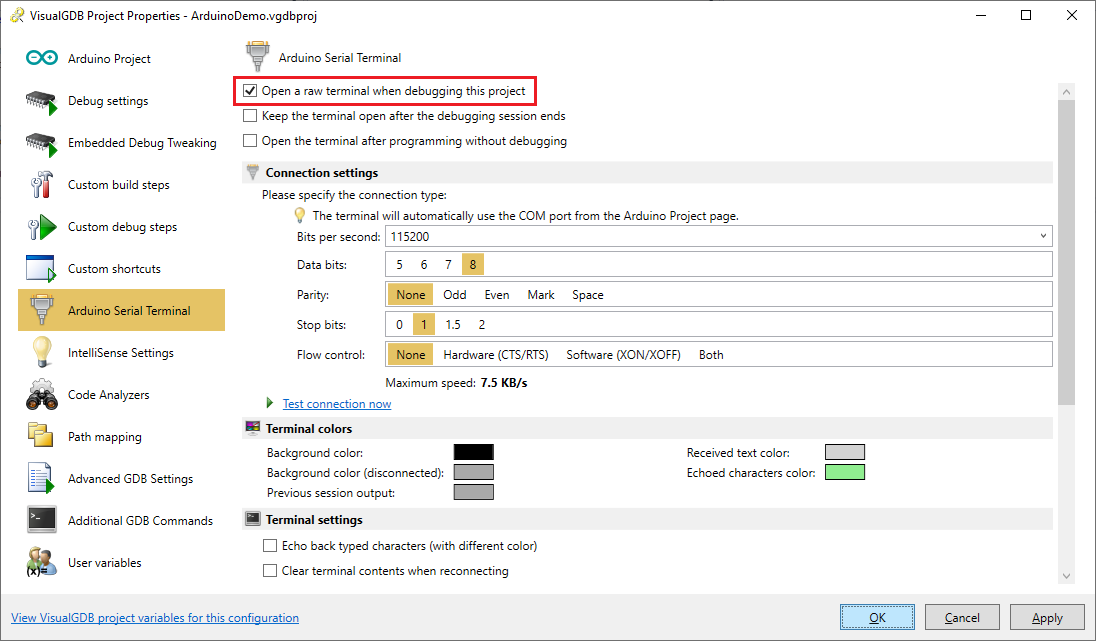Image resolution: width=1096 pixels, height=641 pixels.
Task: Click the Custom debug steps wrench icon
Action: click(41, 227)
